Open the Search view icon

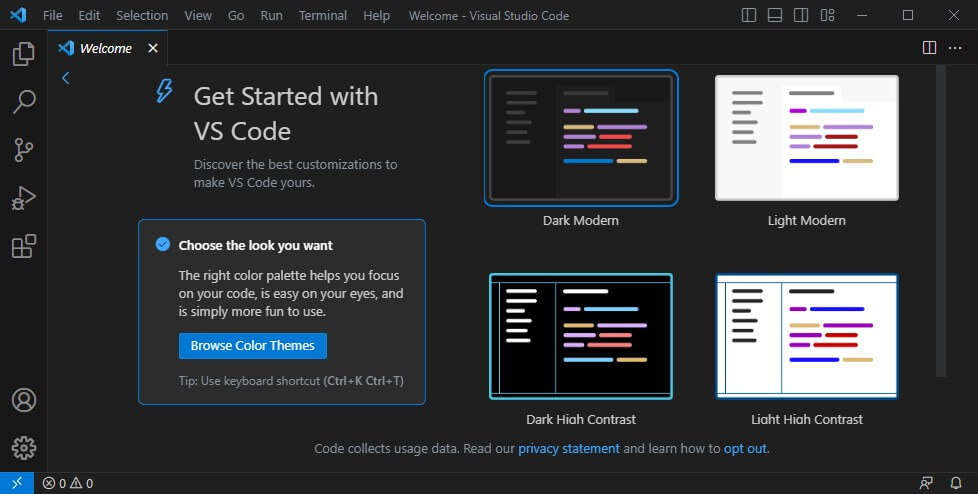(x=24, y=102)
